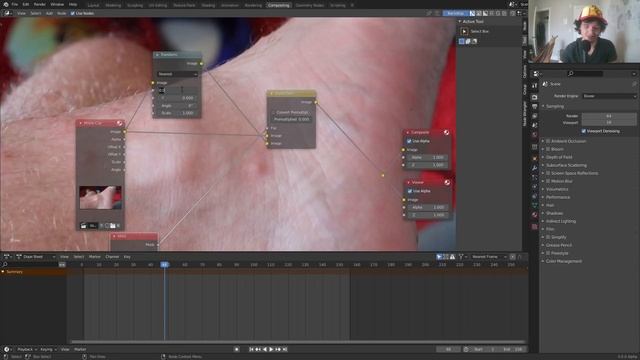Viewport: 640px width, 360px height.
Task: Click the Movie Clip node preview thumbnail
Action: [x=100, y=198]
